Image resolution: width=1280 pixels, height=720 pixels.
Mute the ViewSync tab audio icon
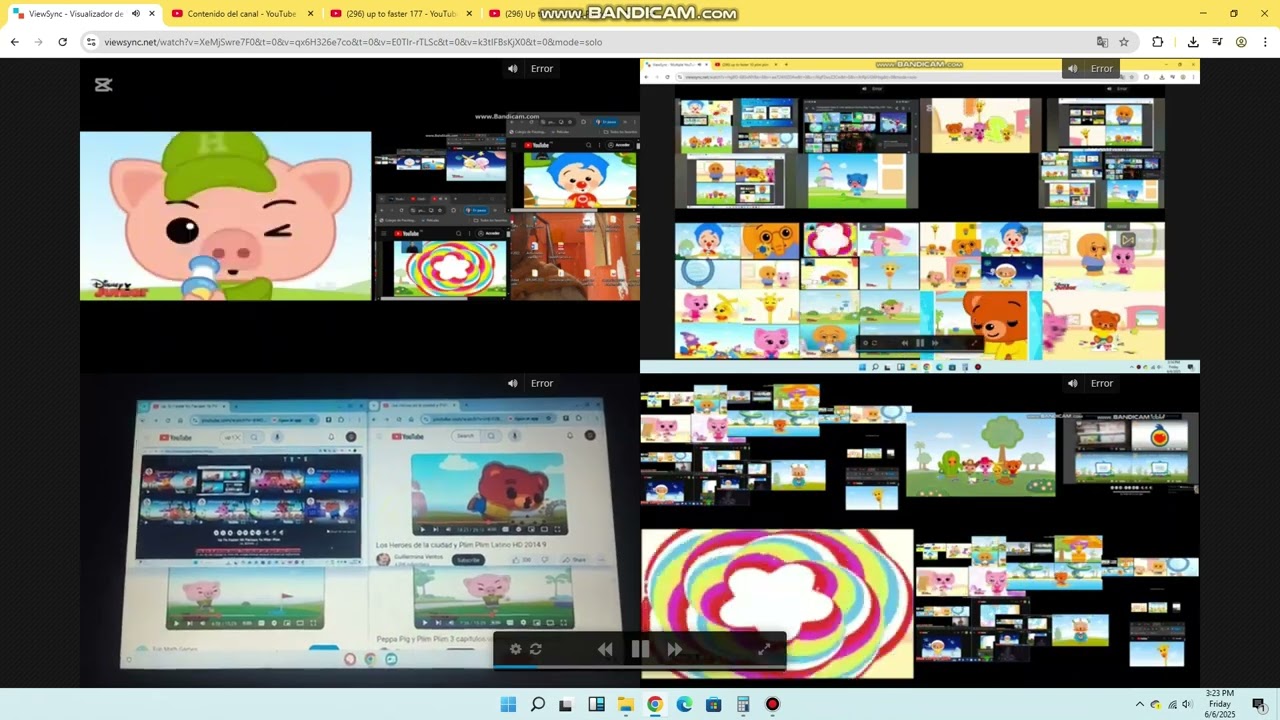136,14
